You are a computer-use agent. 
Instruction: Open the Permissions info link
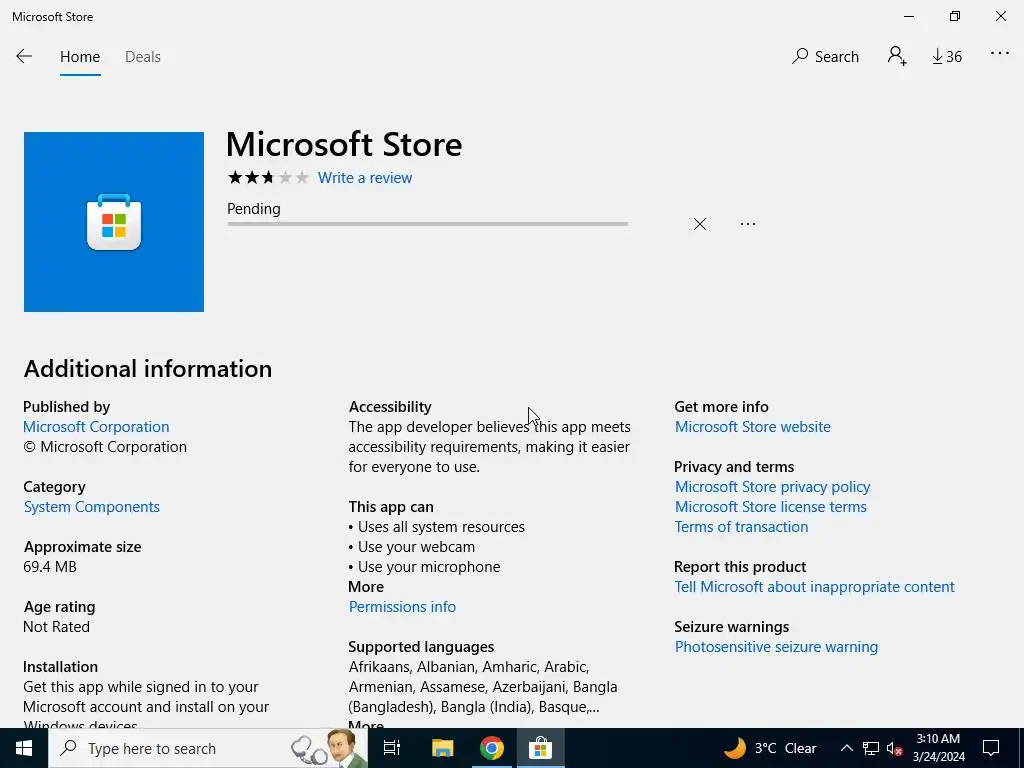(402, 607)
